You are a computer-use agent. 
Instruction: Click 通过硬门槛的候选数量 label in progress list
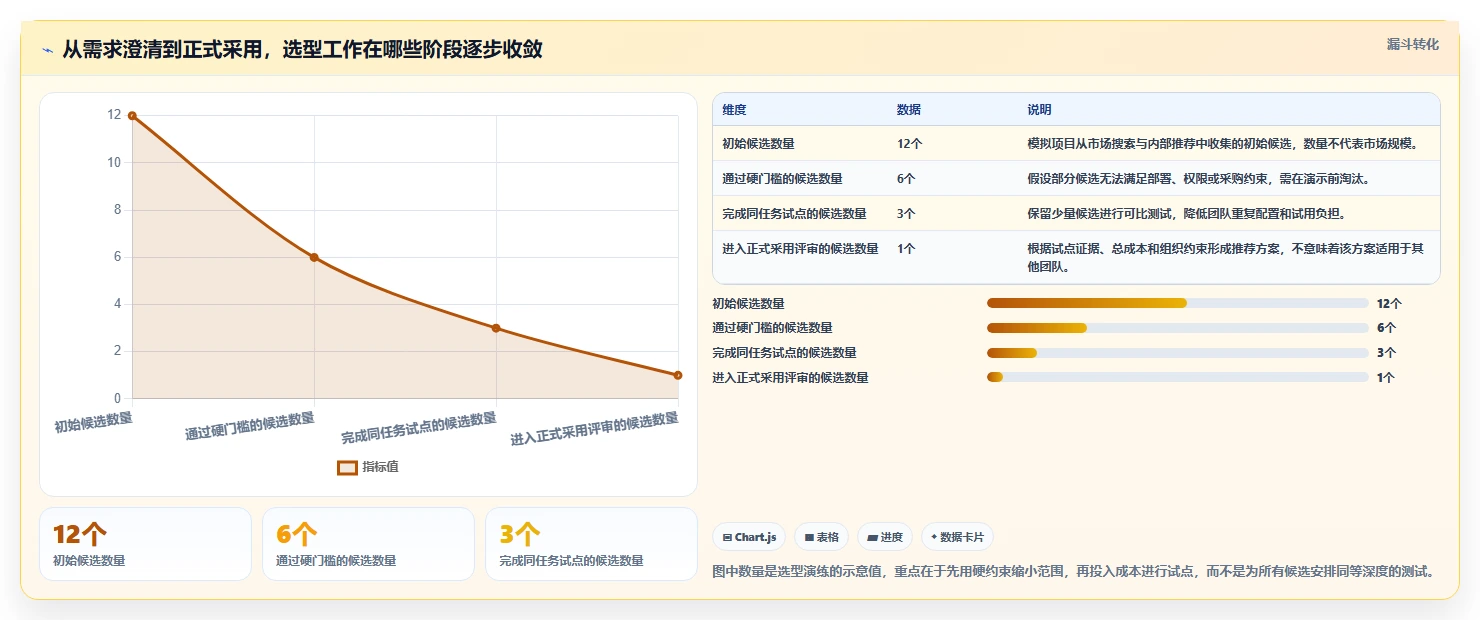(772, 328)
